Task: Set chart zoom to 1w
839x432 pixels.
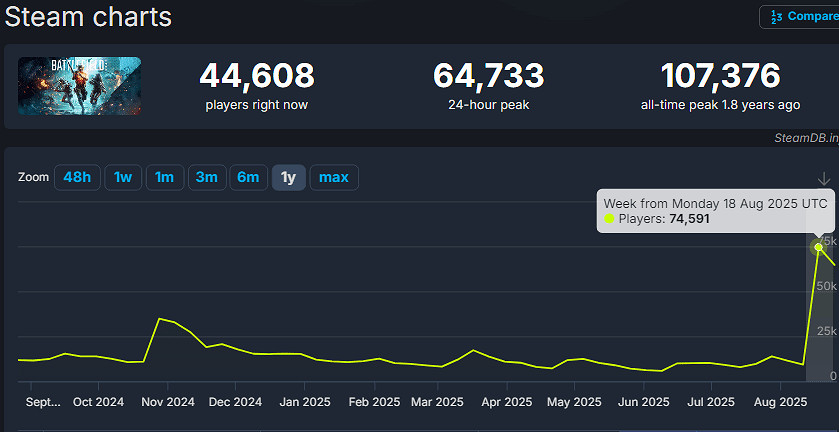Action: point(122,178)
